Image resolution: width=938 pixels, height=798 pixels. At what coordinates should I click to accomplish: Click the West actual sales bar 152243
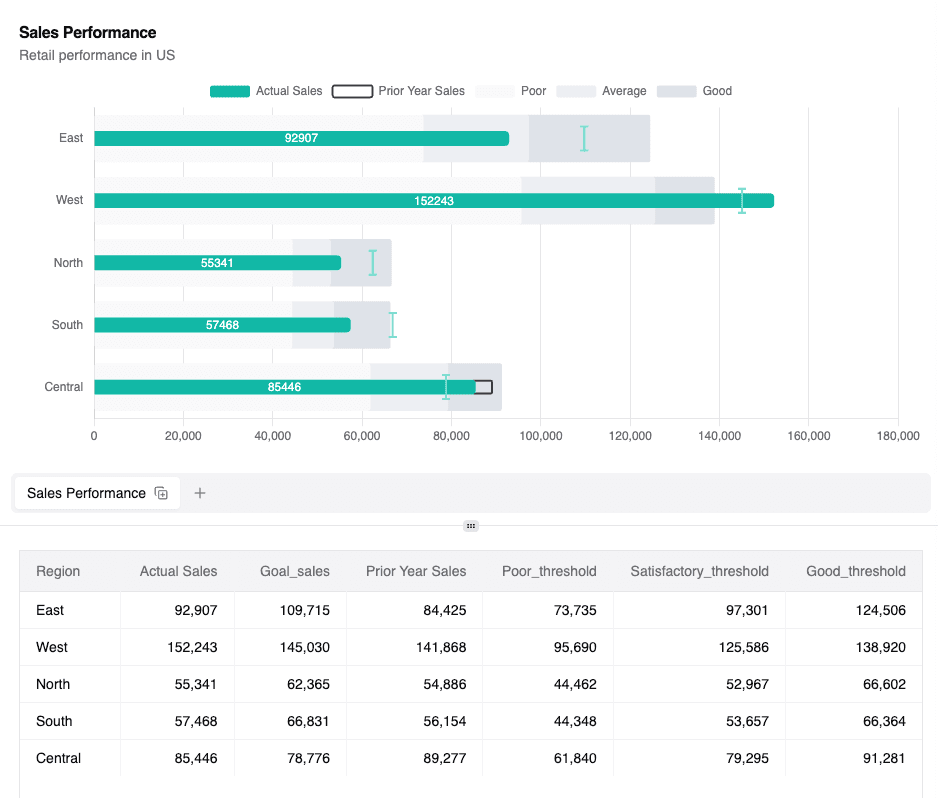(x=434, y=201)
